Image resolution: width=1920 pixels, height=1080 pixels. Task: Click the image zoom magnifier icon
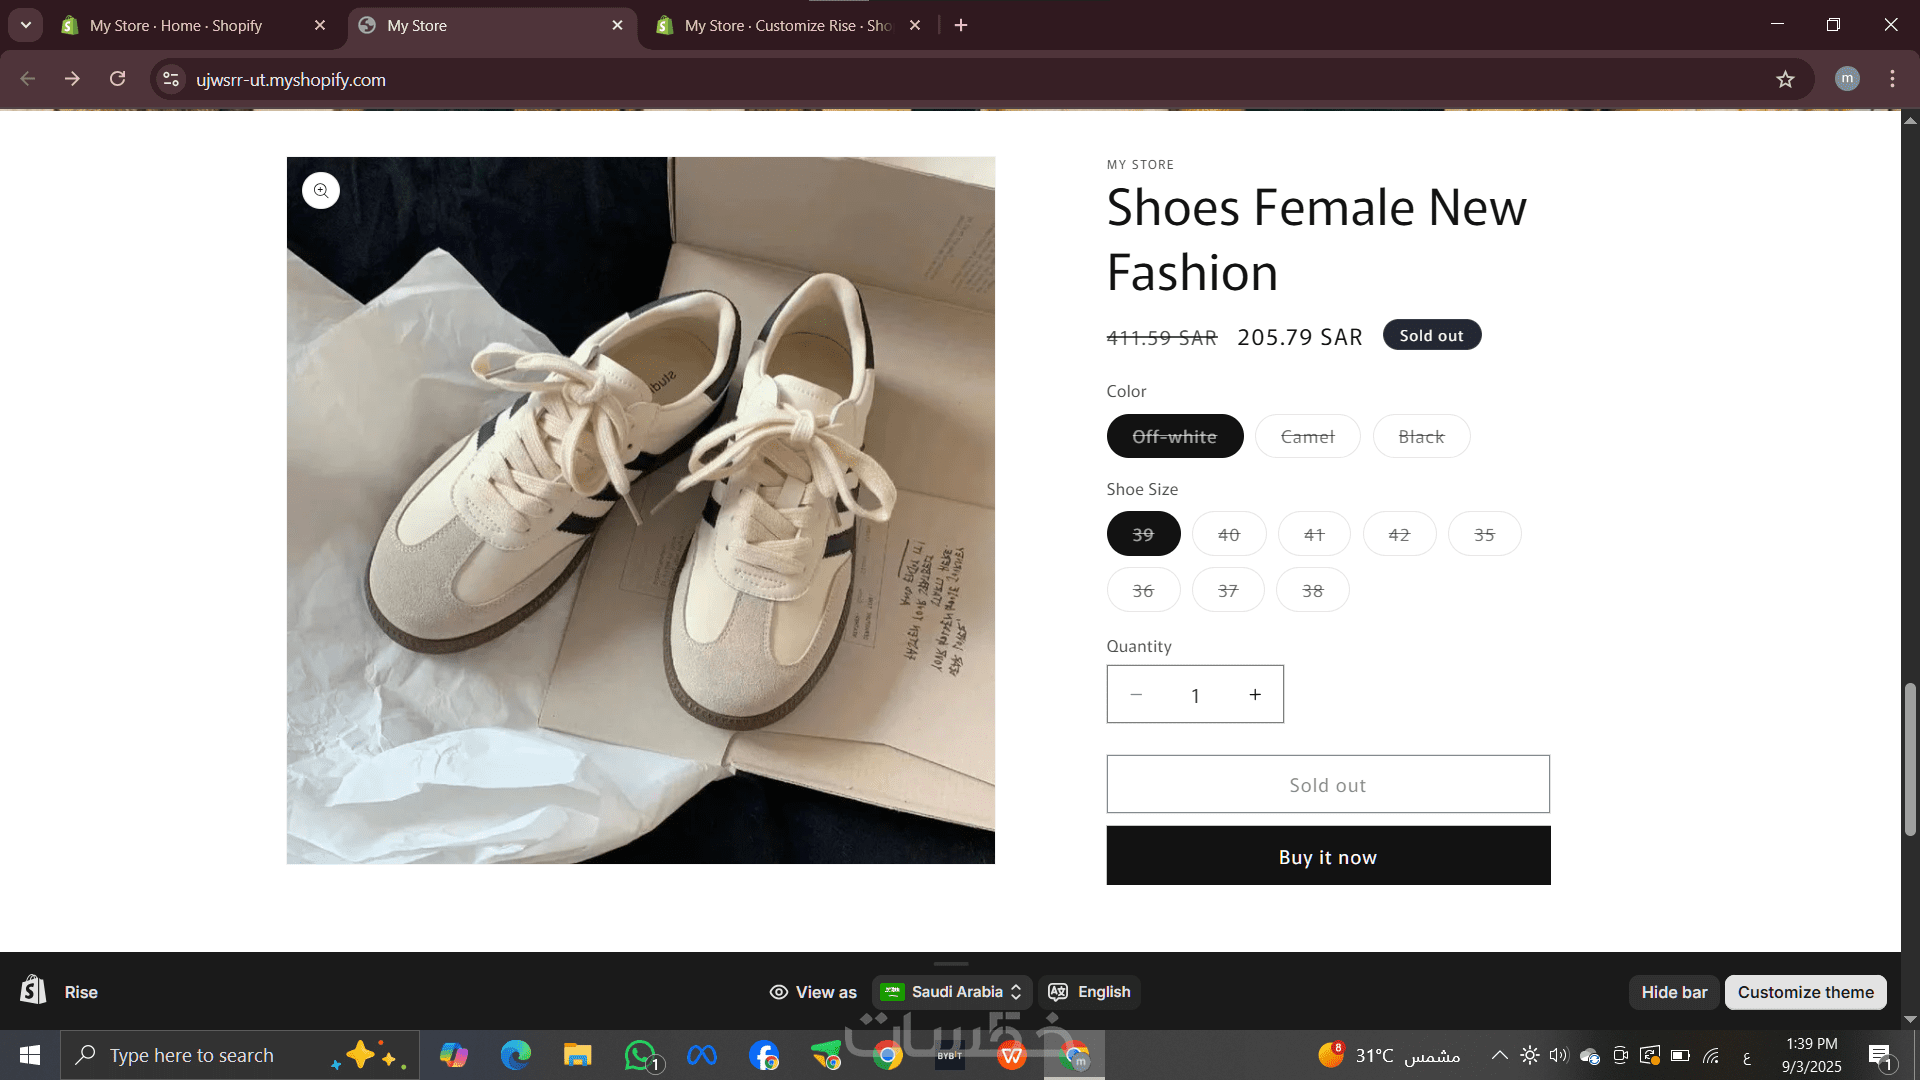pos(321,190)
